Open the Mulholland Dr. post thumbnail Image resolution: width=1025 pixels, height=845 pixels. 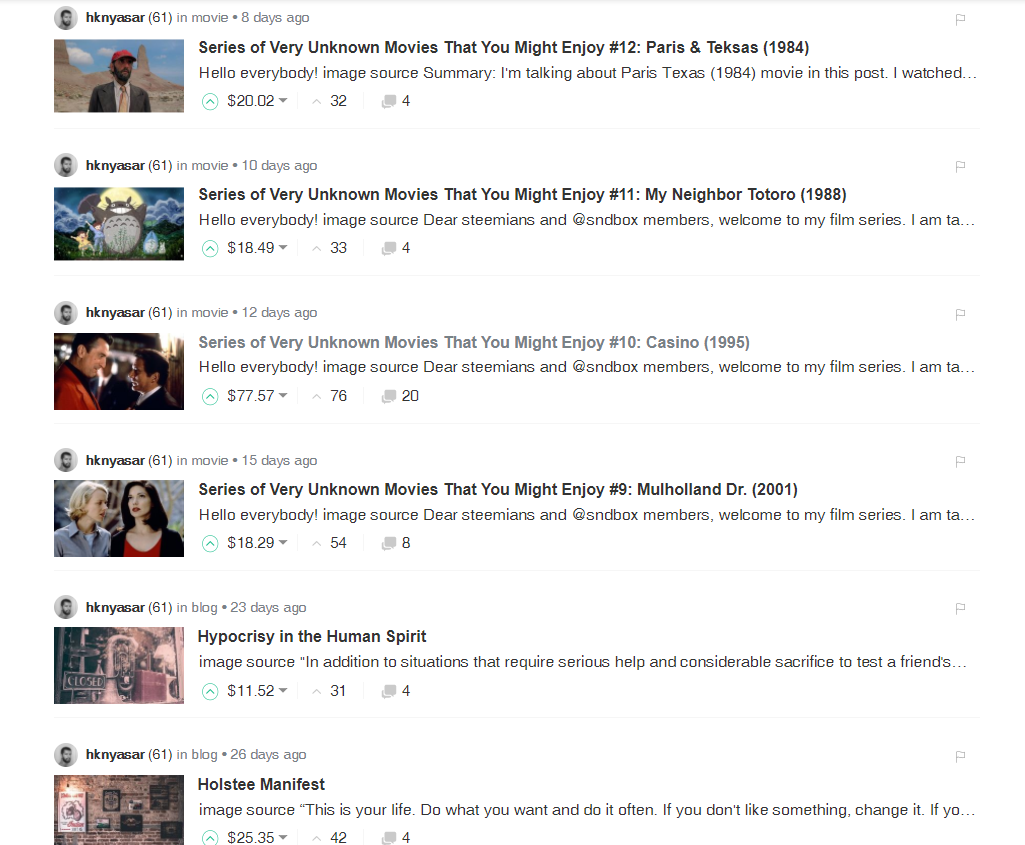(x=119, y=518)
